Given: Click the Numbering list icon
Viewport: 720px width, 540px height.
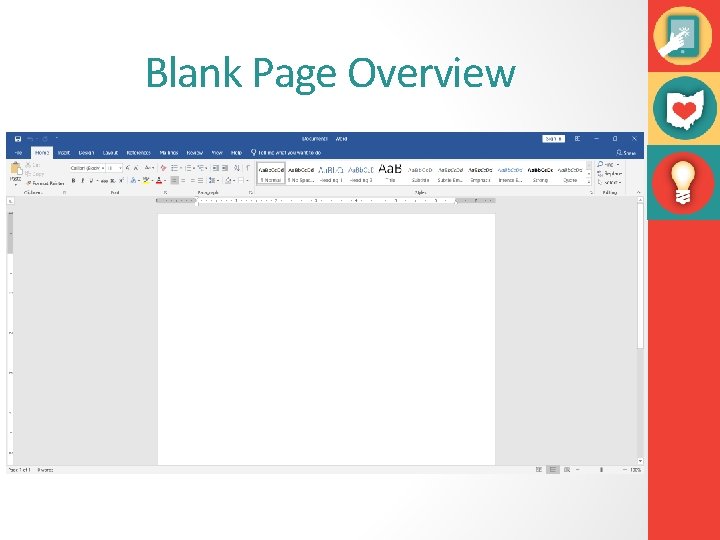Looking at the screenshot, I should tap(190, 168).
